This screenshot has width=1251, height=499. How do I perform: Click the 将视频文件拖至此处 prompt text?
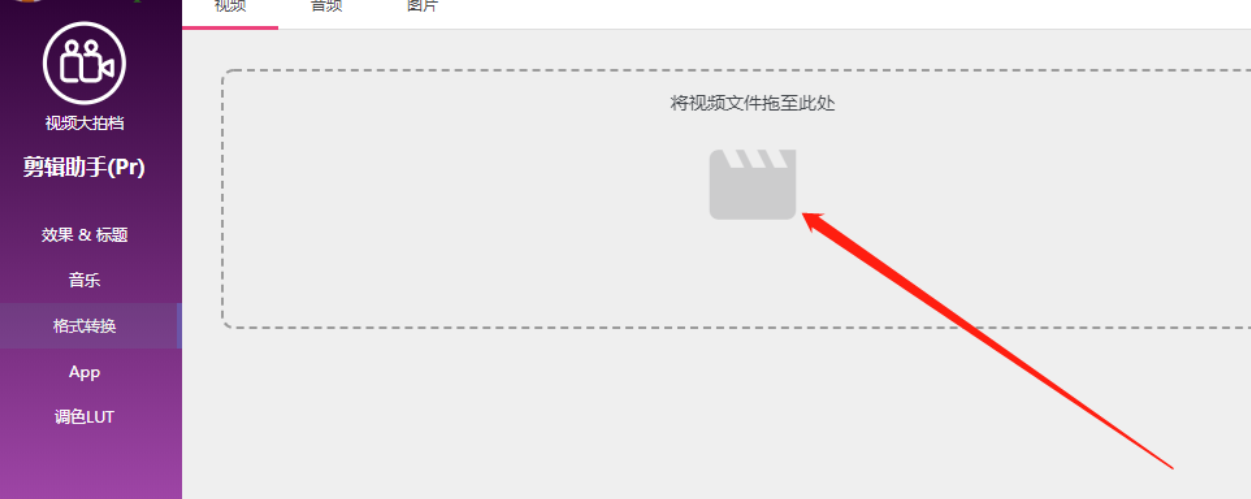click(x=752, y=103)
